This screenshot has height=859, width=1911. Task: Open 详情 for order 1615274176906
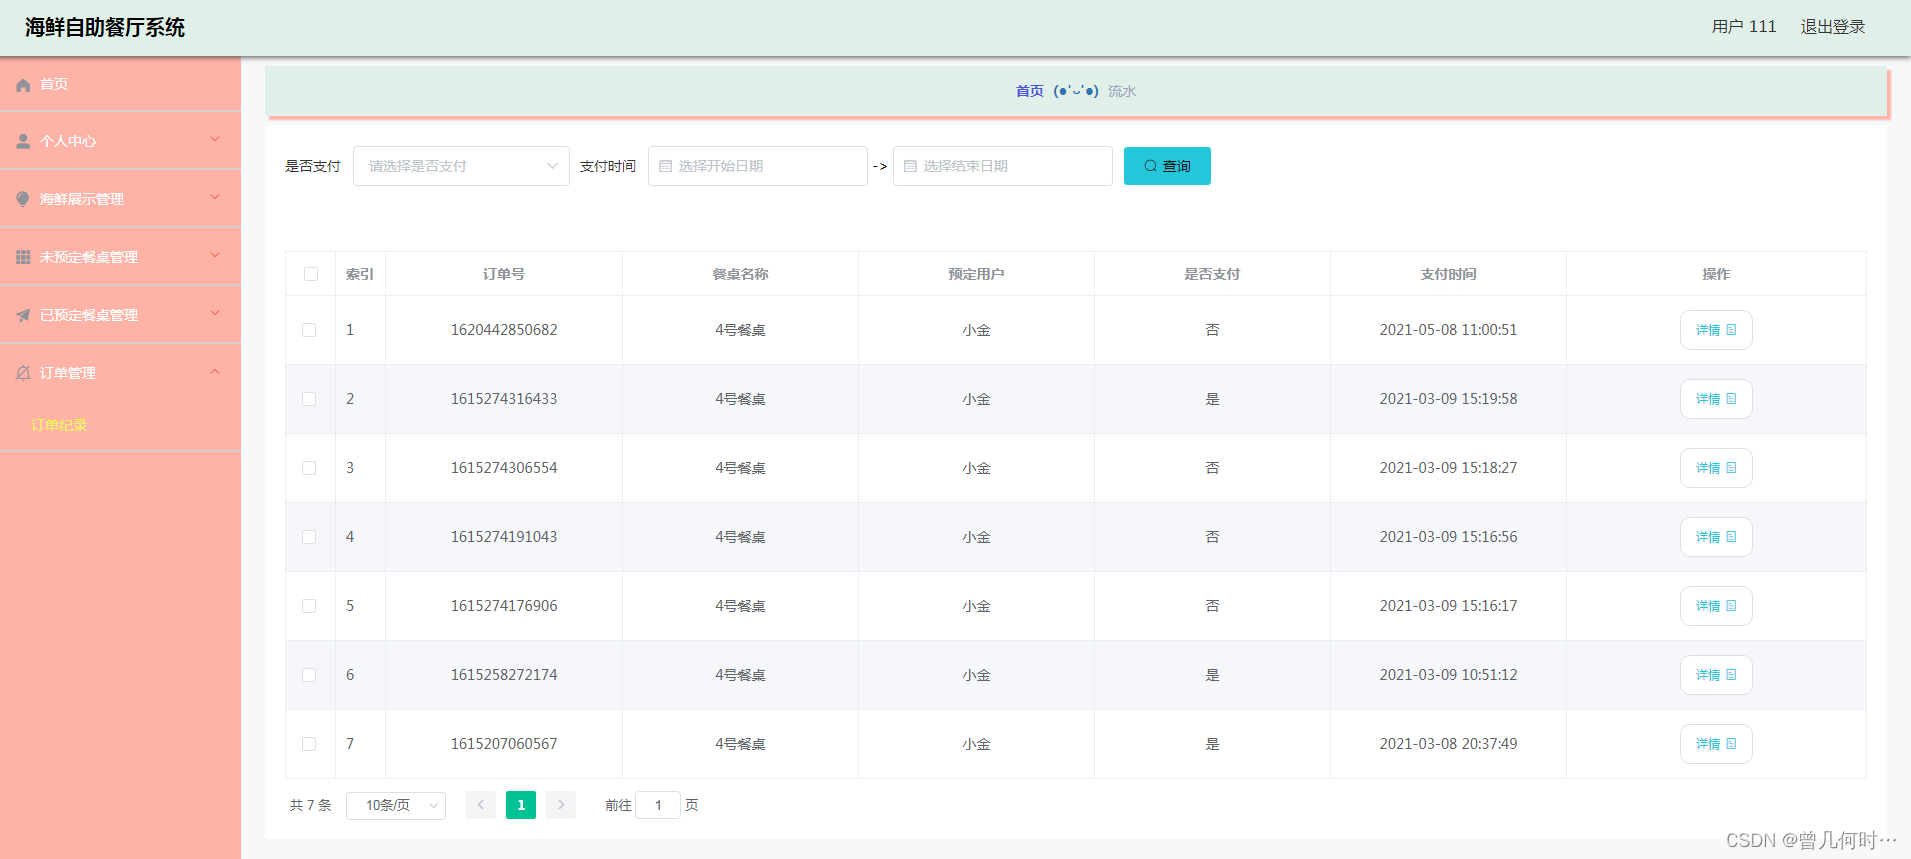click(1716, 606)
